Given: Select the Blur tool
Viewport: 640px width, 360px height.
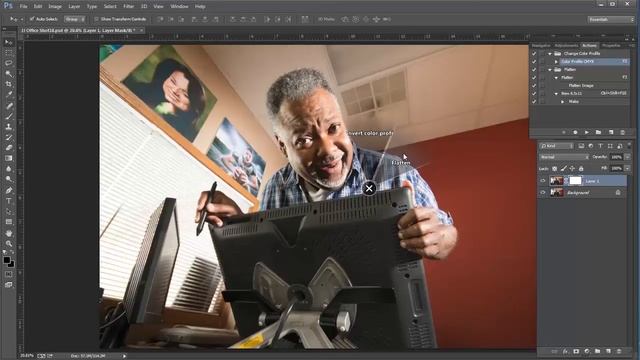Looking at the screenshot, I should [x=8, y=169].
